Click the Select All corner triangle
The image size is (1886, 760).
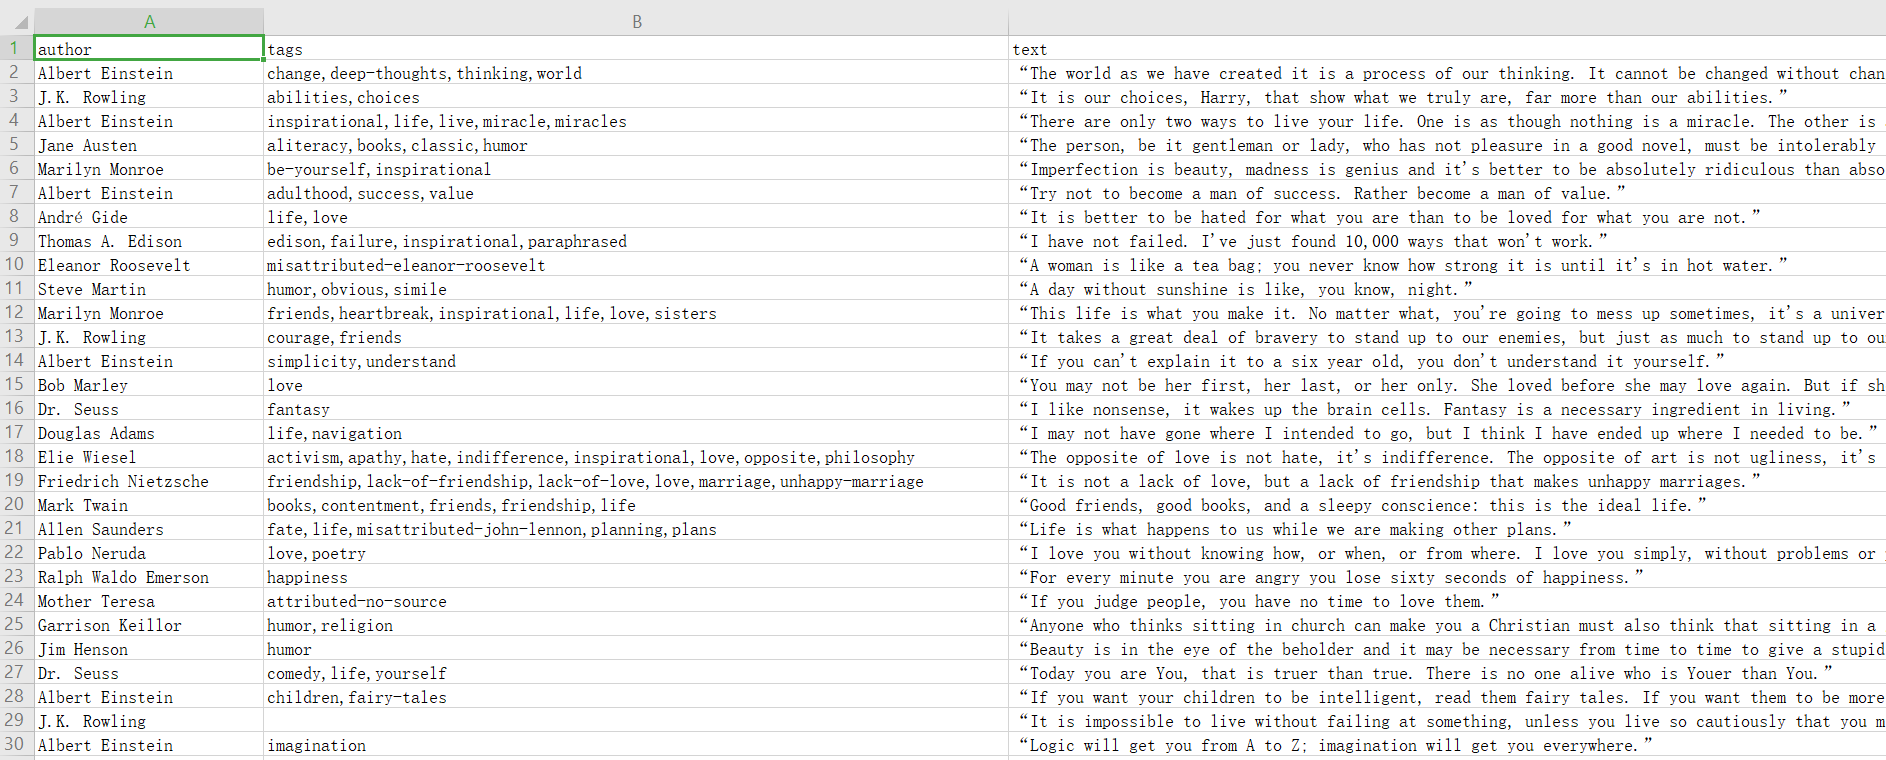coord(20,22)
